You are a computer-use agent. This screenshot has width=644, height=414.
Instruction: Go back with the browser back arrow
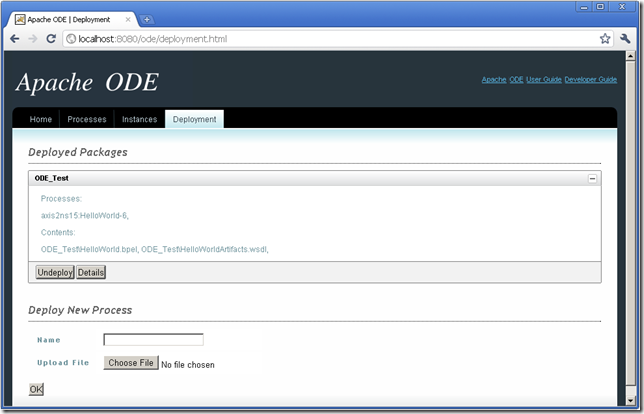click(x=14, y=39)
